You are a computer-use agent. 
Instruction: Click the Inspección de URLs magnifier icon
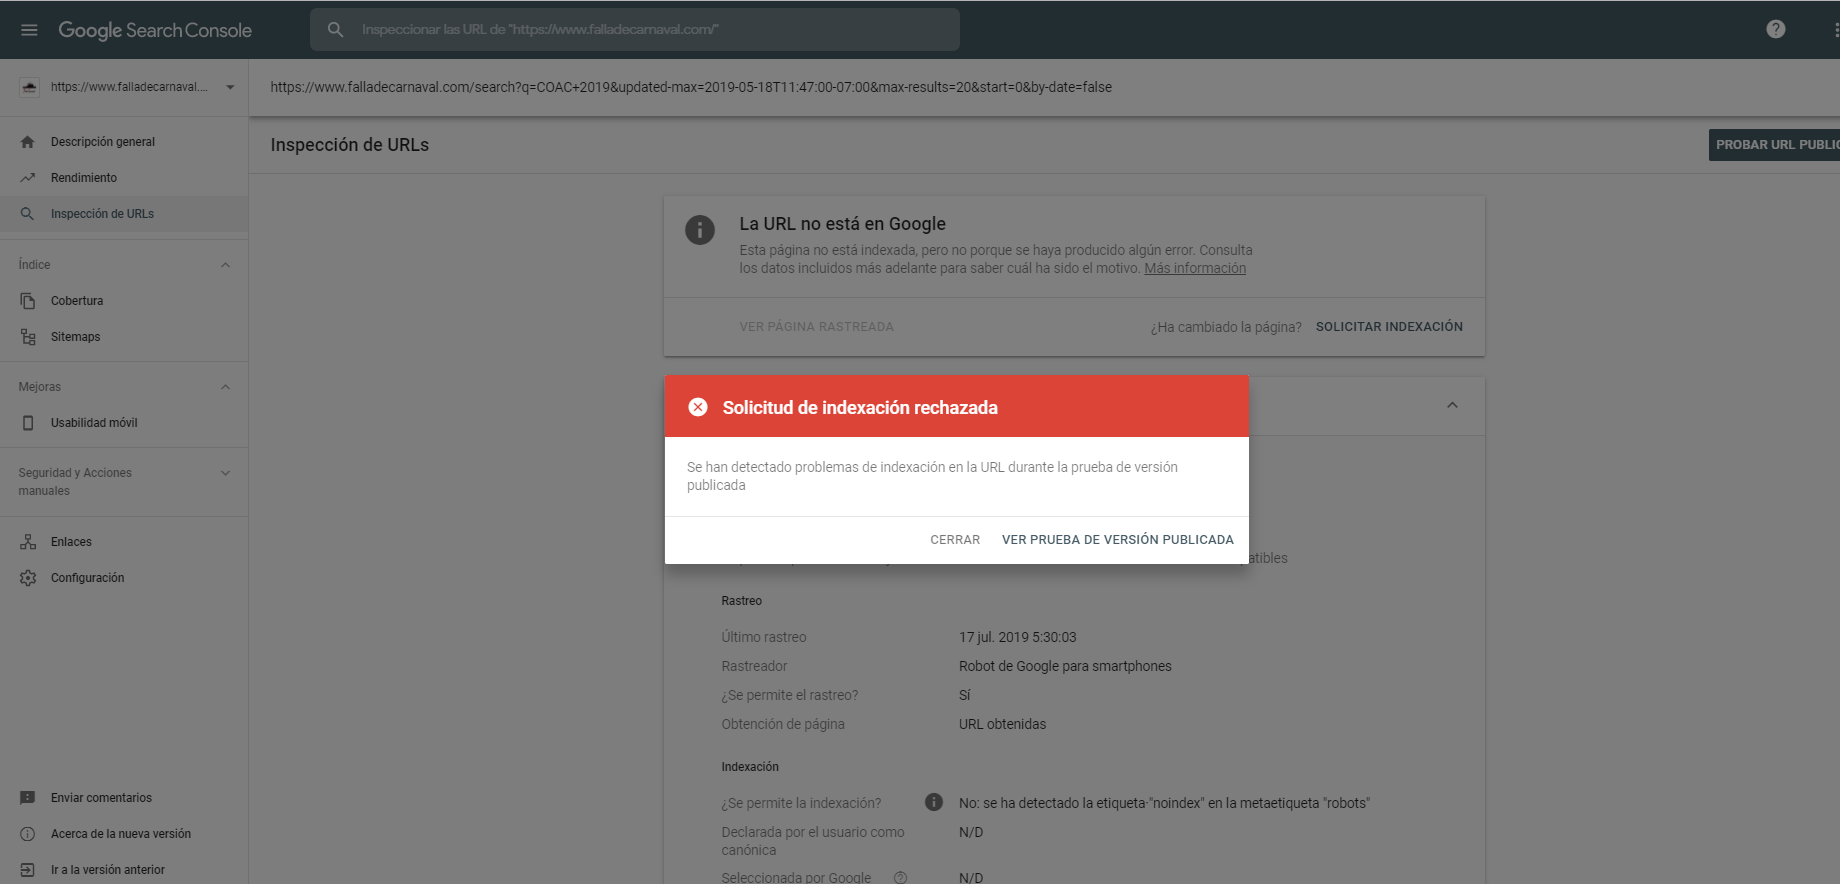pos(28,214)
